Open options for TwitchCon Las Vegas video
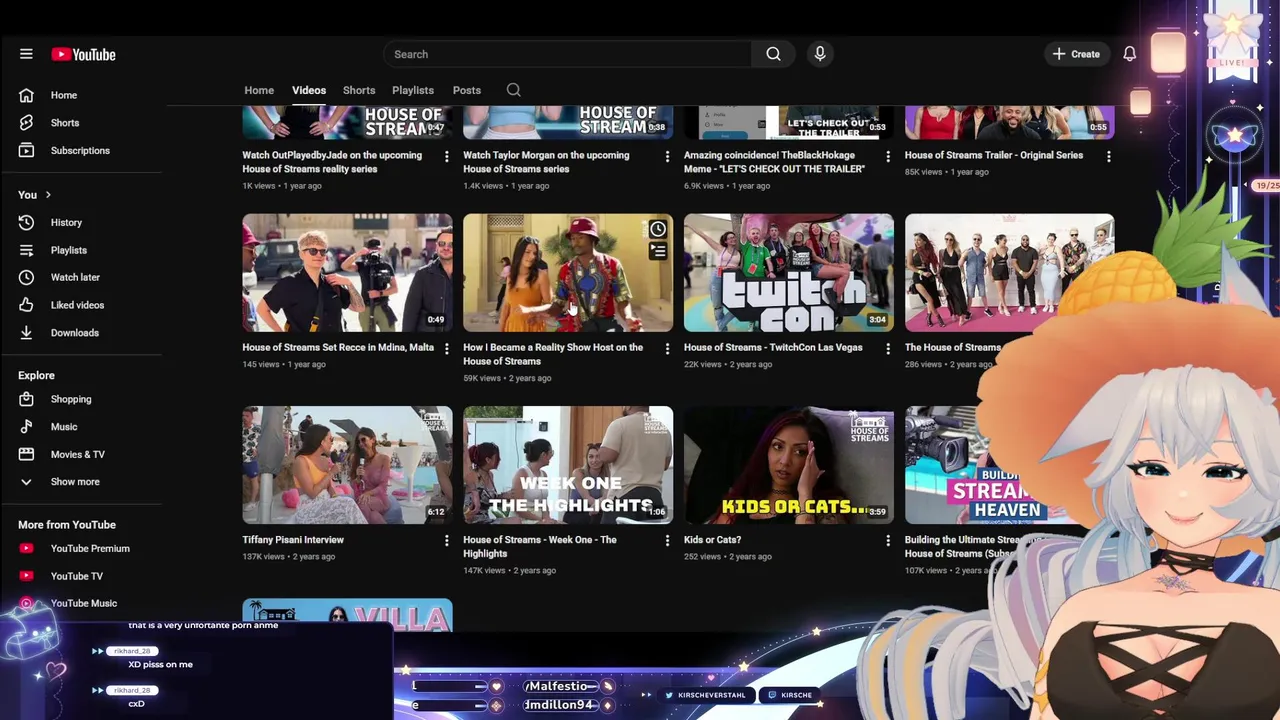 (887, 348)
